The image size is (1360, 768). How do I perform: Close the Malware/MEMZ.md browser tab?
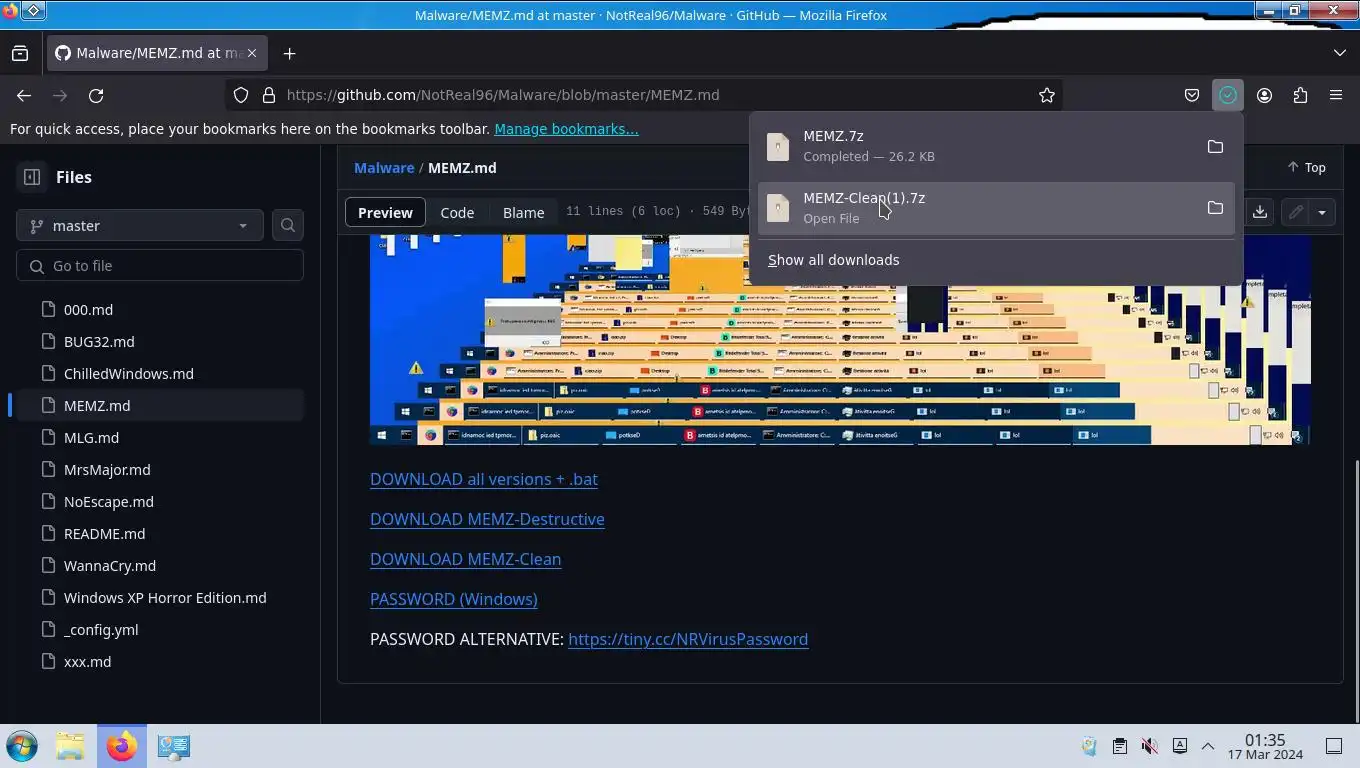[x=252, y=53]
